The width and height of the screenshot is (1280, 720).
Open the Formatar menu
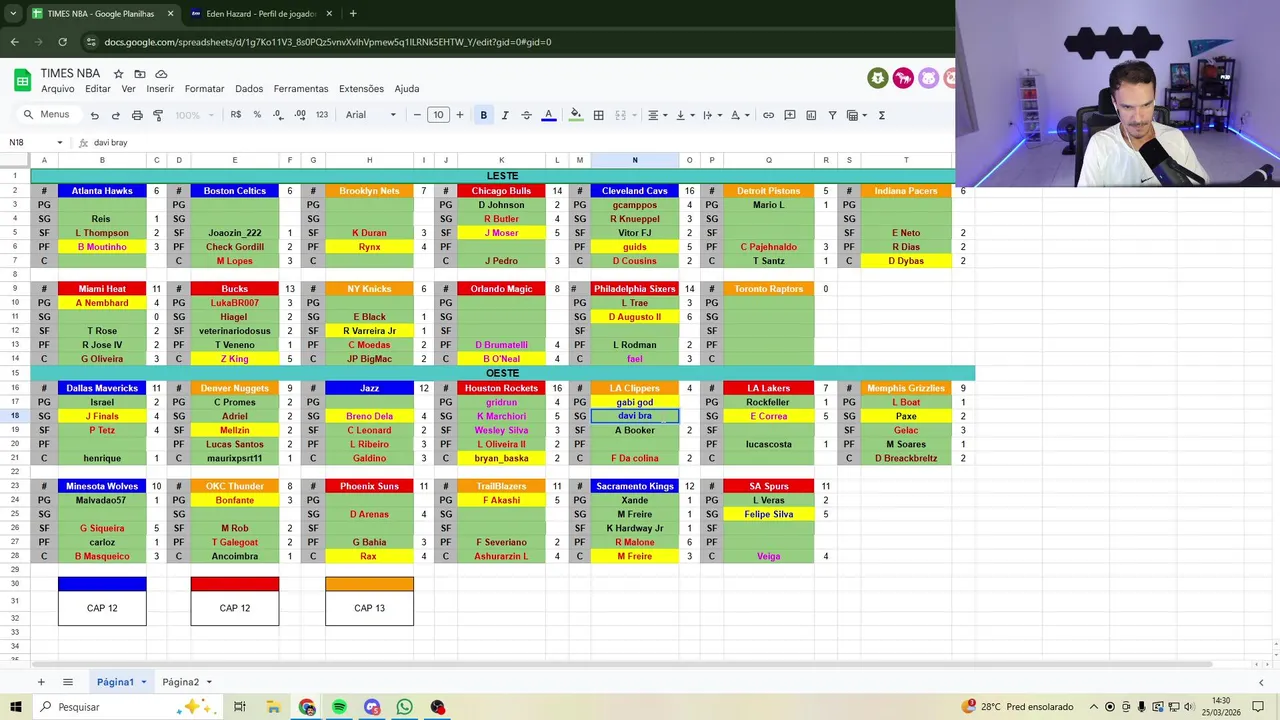click(x=204, y=89)
